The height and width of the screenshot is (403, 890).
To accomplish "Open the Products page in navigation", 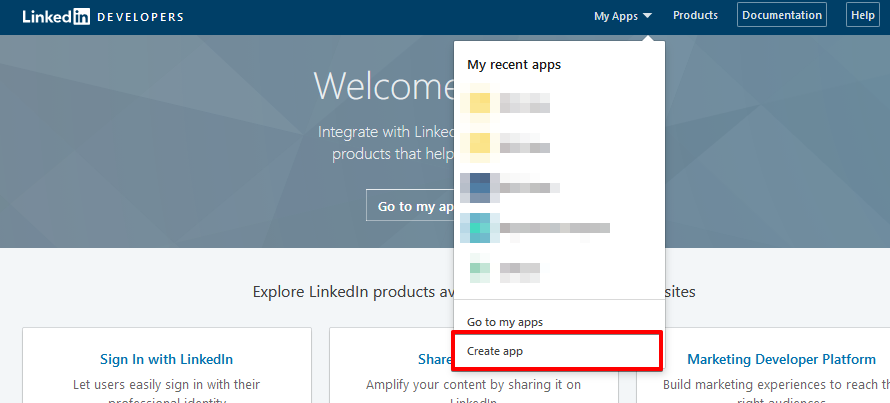I will pos(695,15).
